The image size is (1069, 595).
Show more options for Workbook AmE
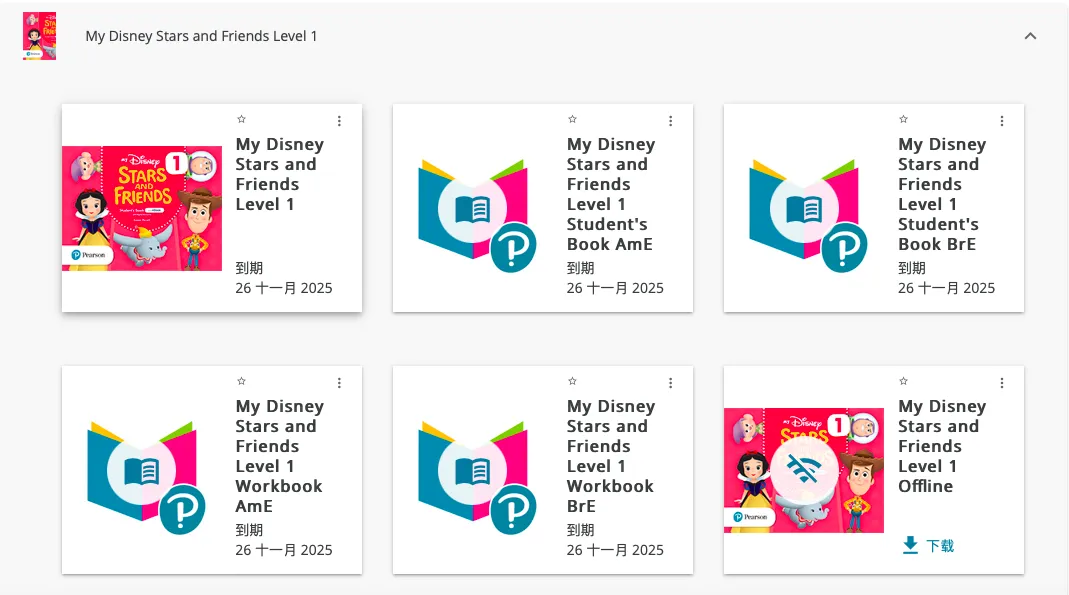click(x=339, y=383)
